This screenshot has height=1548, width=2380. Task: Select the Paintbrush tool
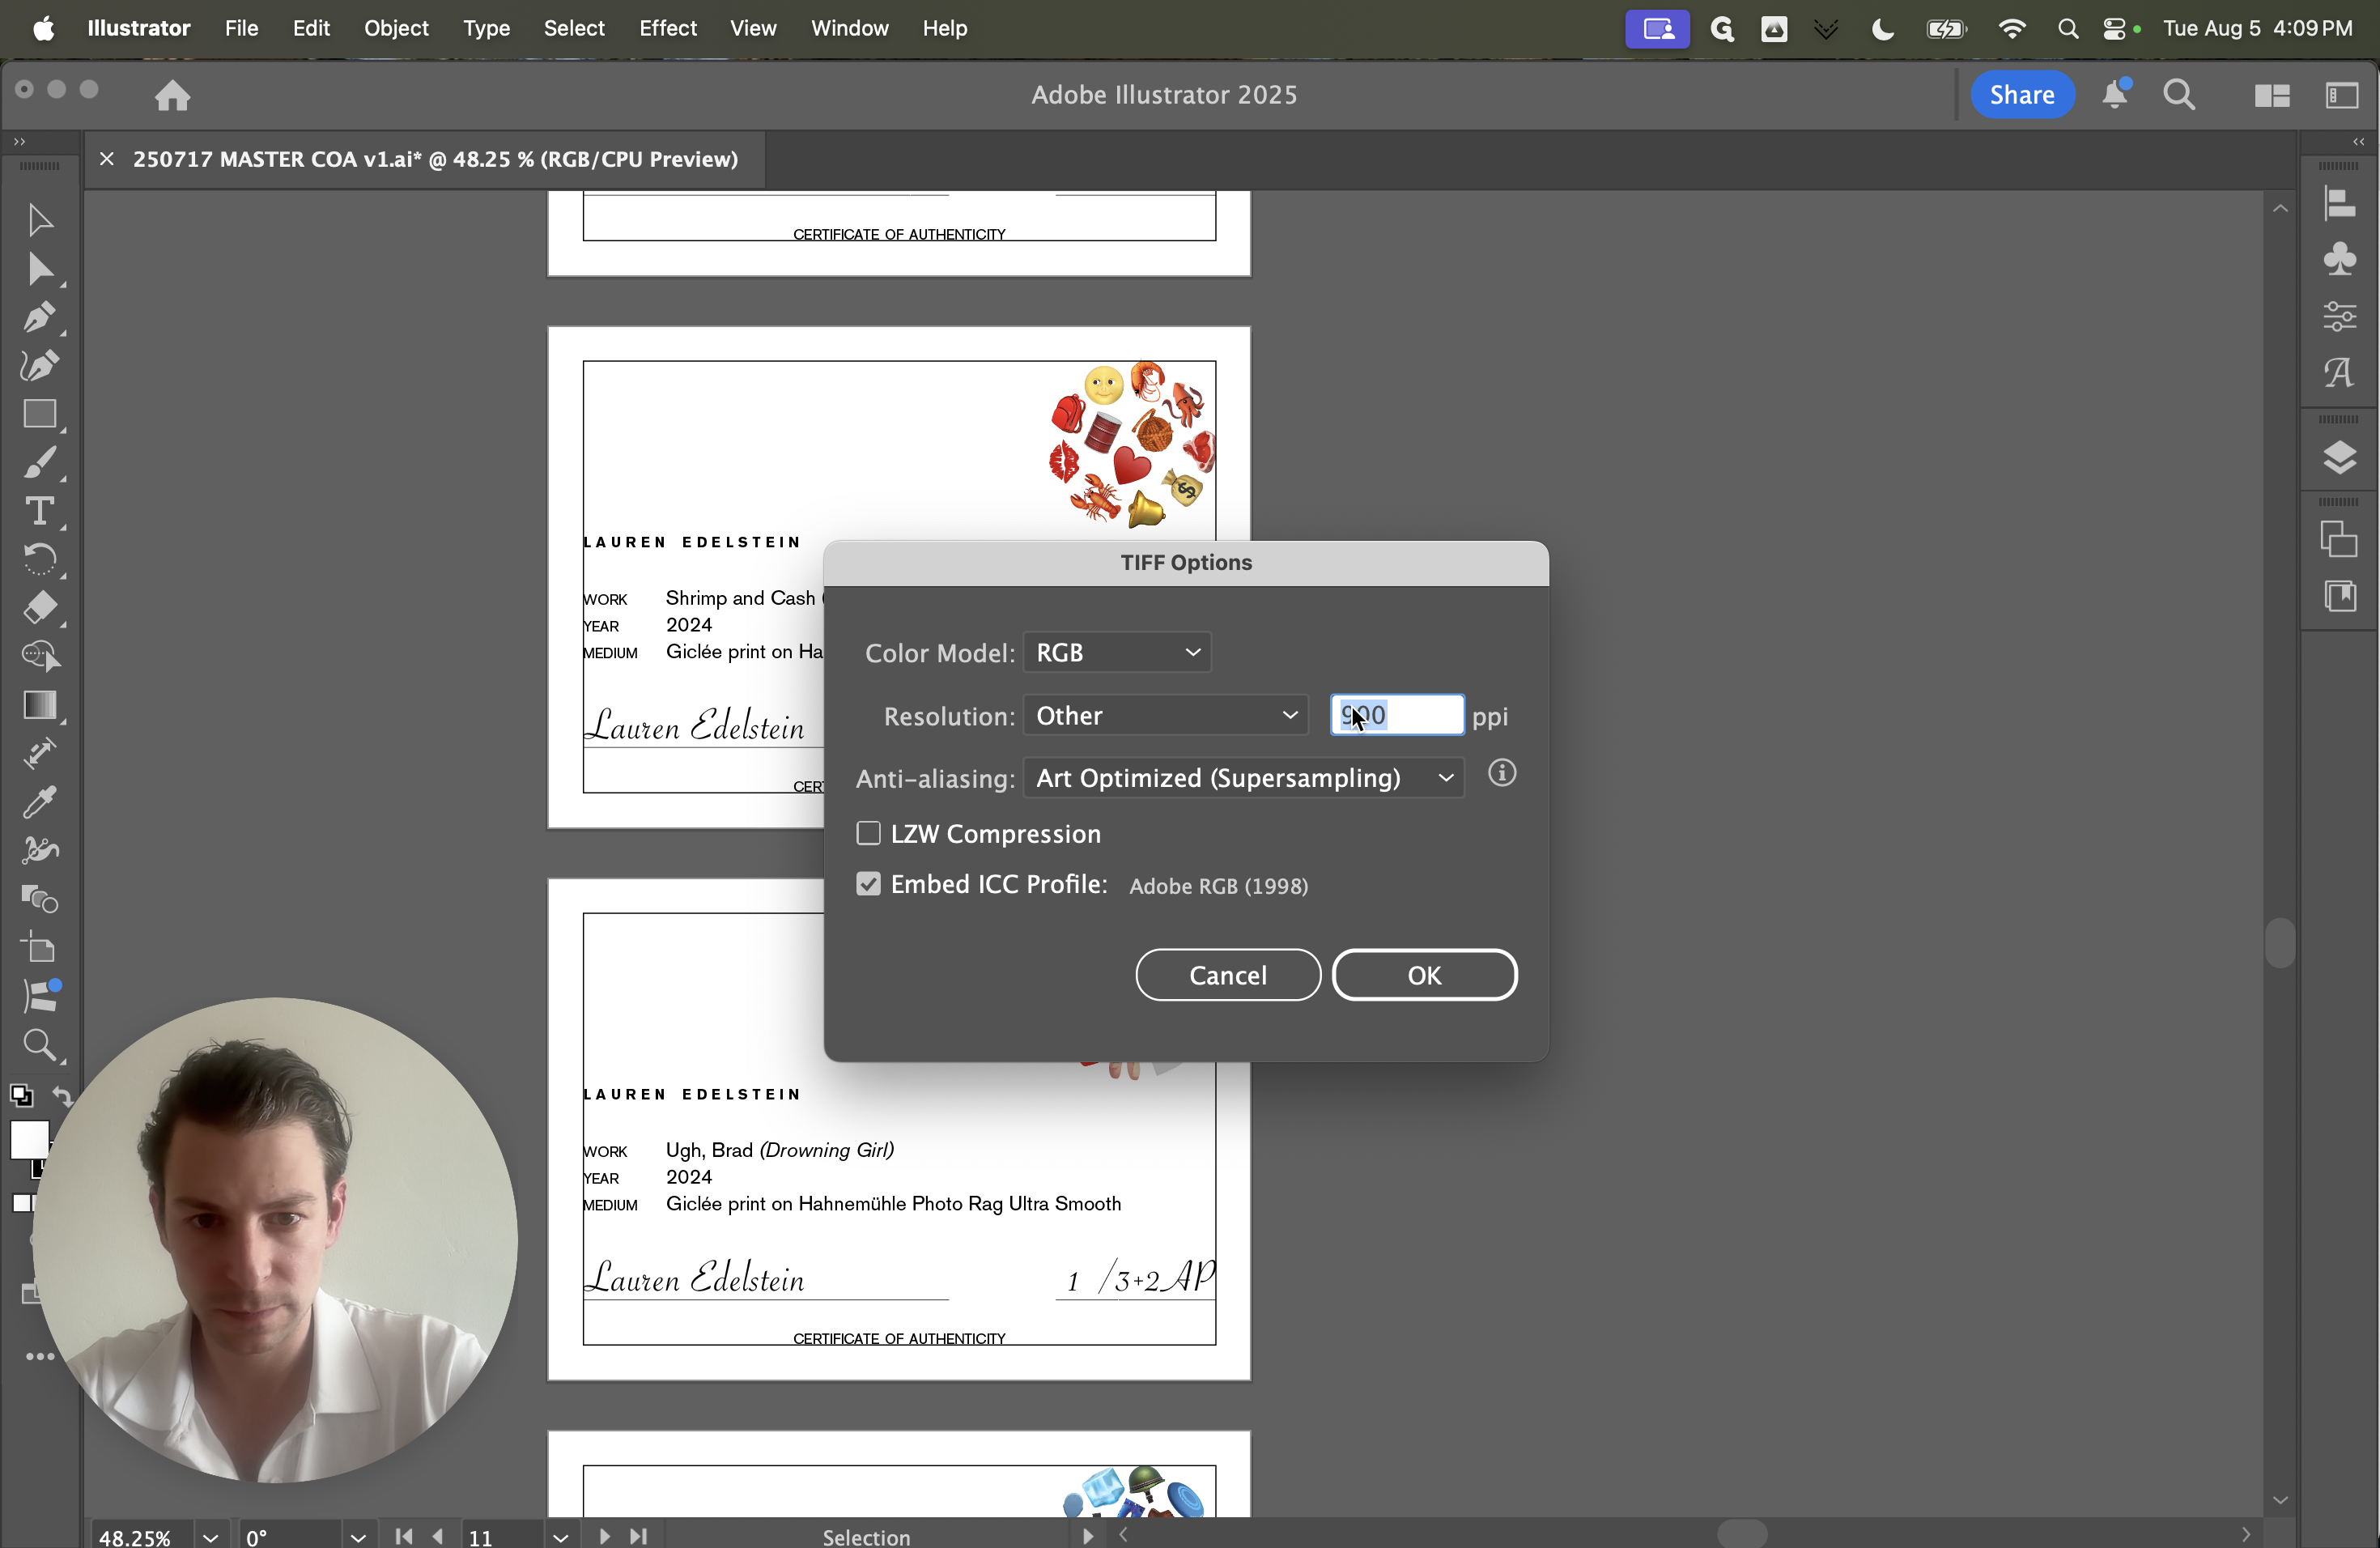pyautogui.click(x=40, y=463)
